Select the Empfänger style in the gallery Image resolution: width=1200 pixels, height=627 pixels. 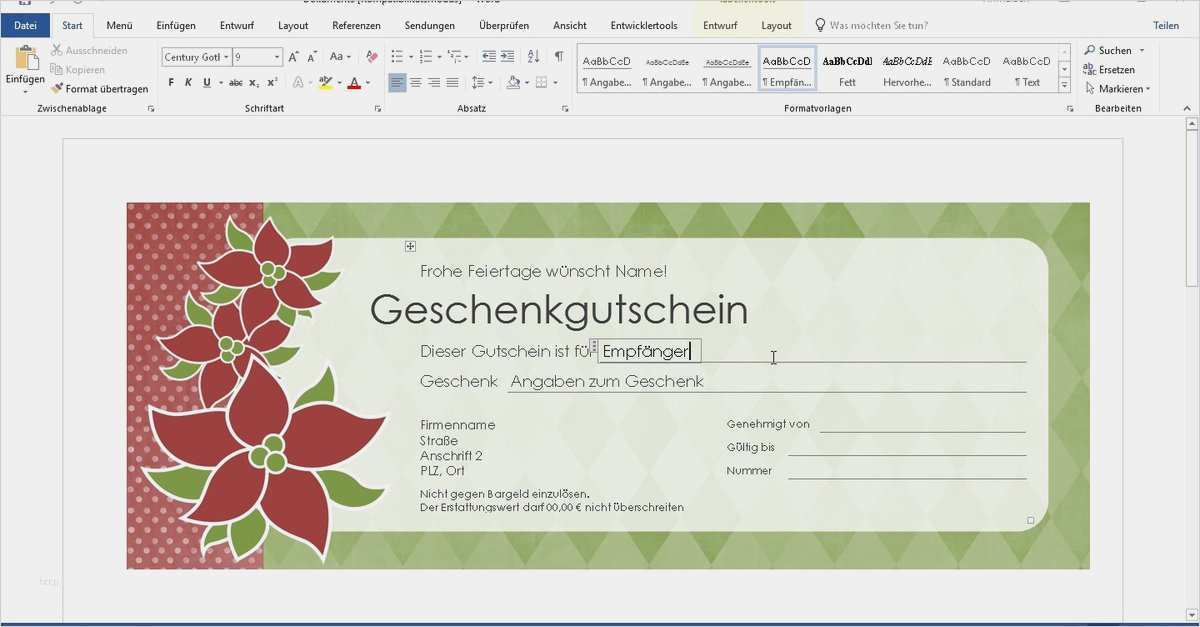pyautogui.click(x=785, y=68)
